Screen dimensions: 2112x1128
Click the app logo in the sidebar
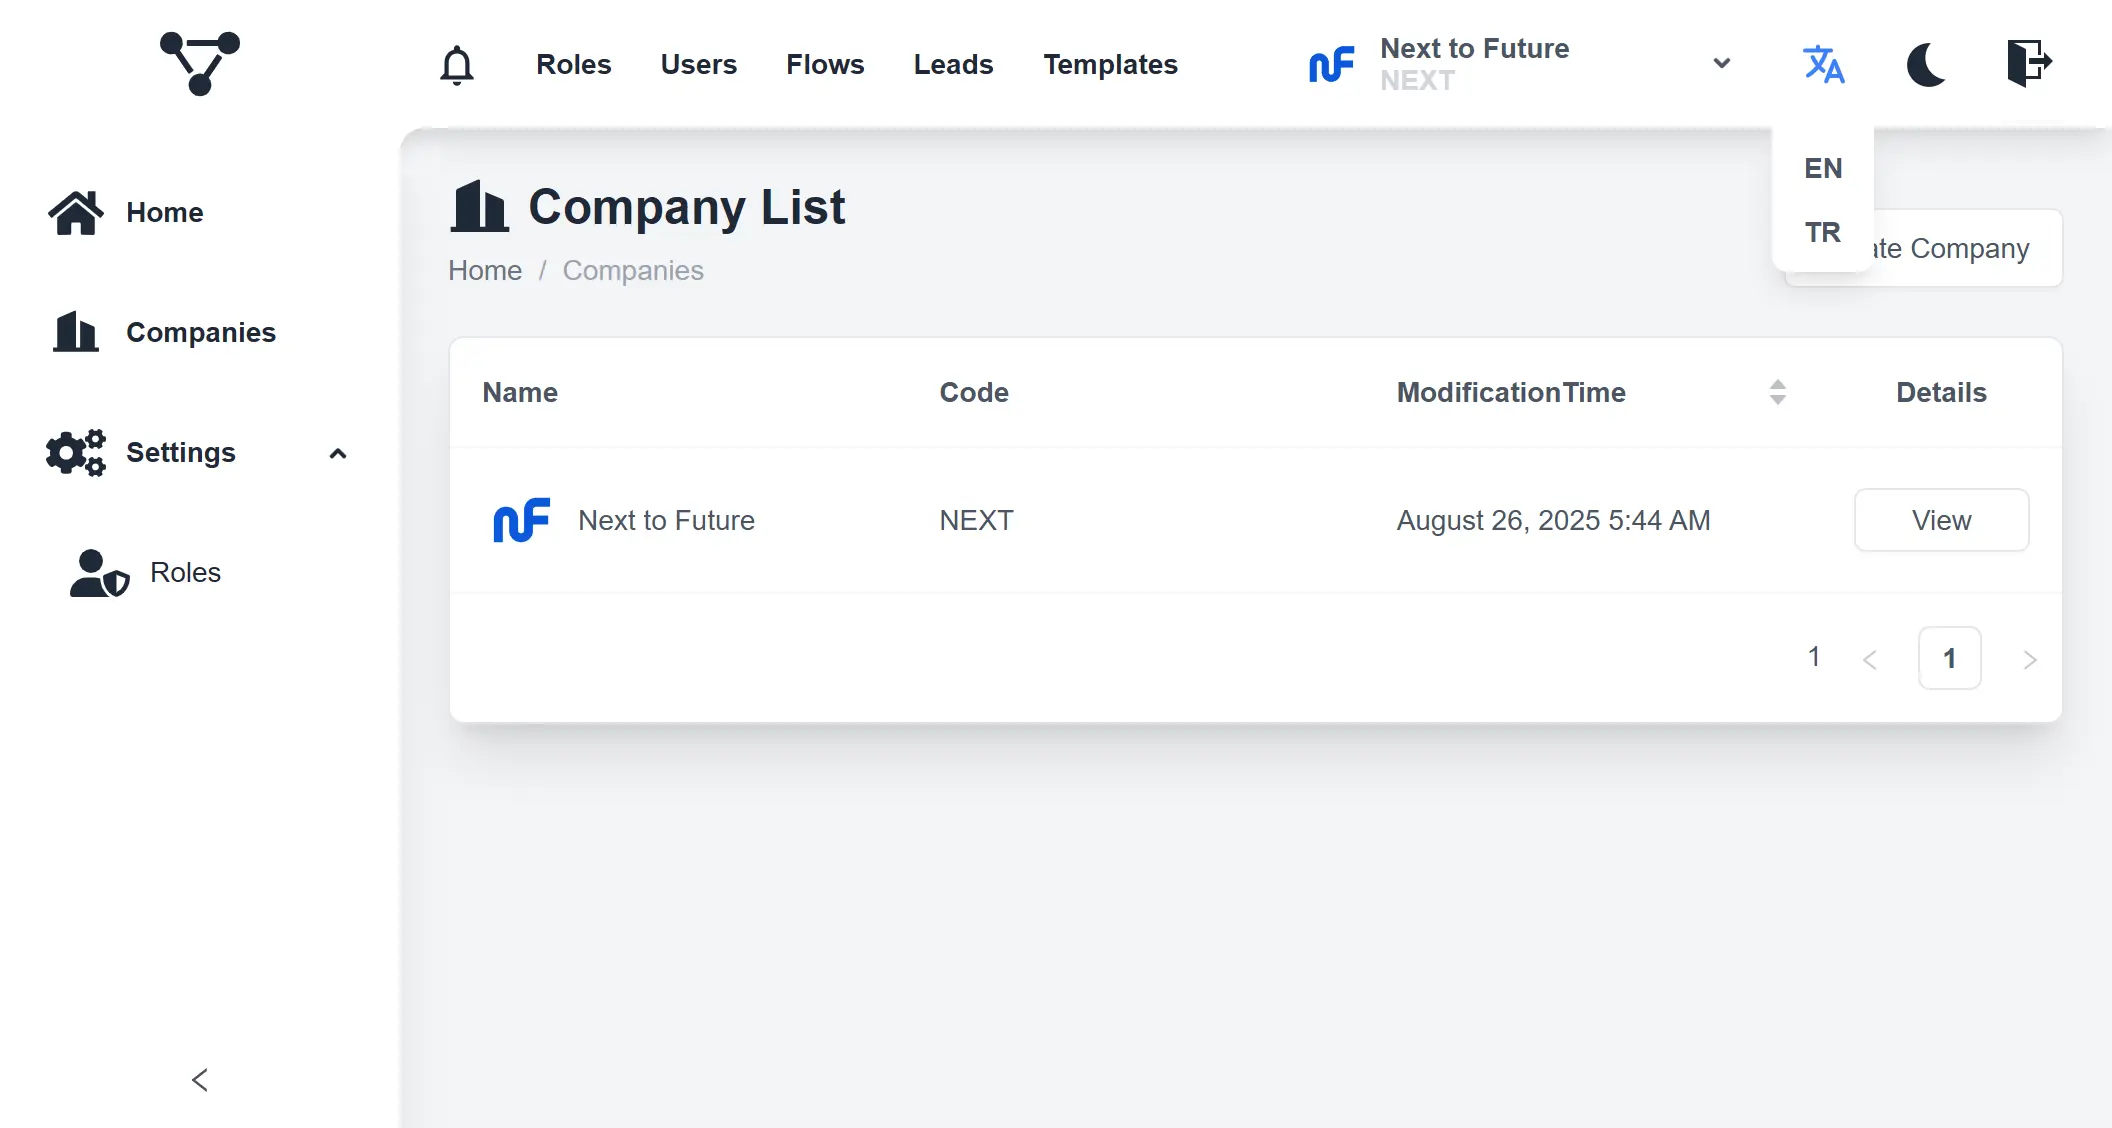tap(200, 63)
